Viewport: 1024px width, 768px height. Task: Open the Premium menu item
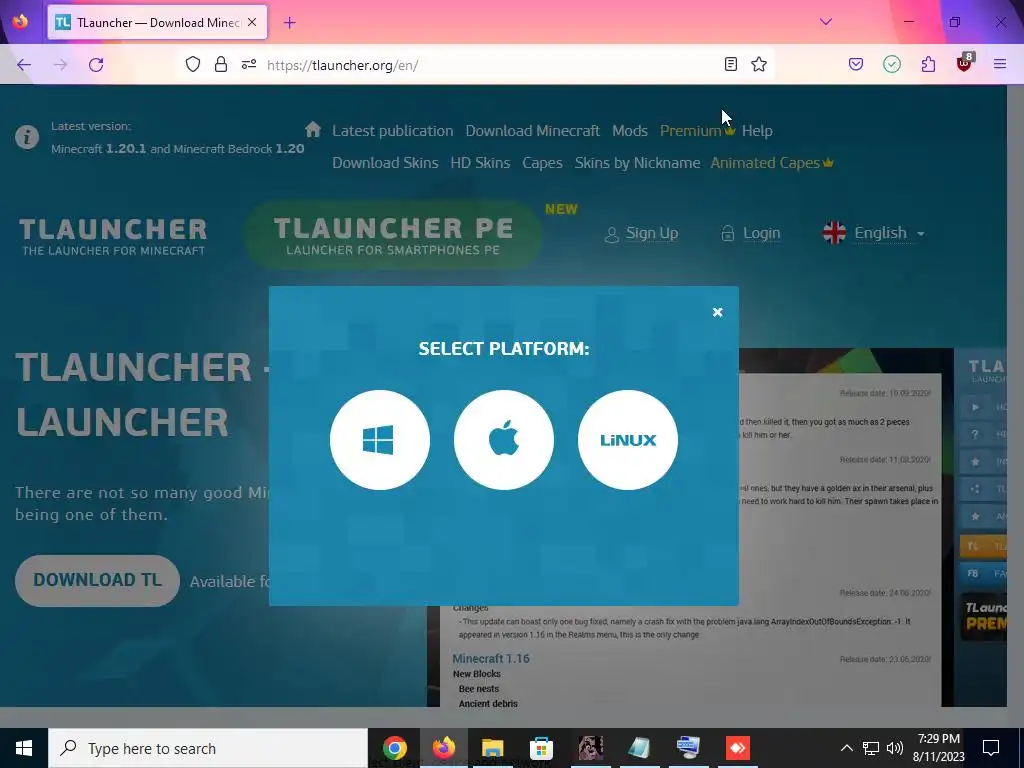(x=697, y=131)
